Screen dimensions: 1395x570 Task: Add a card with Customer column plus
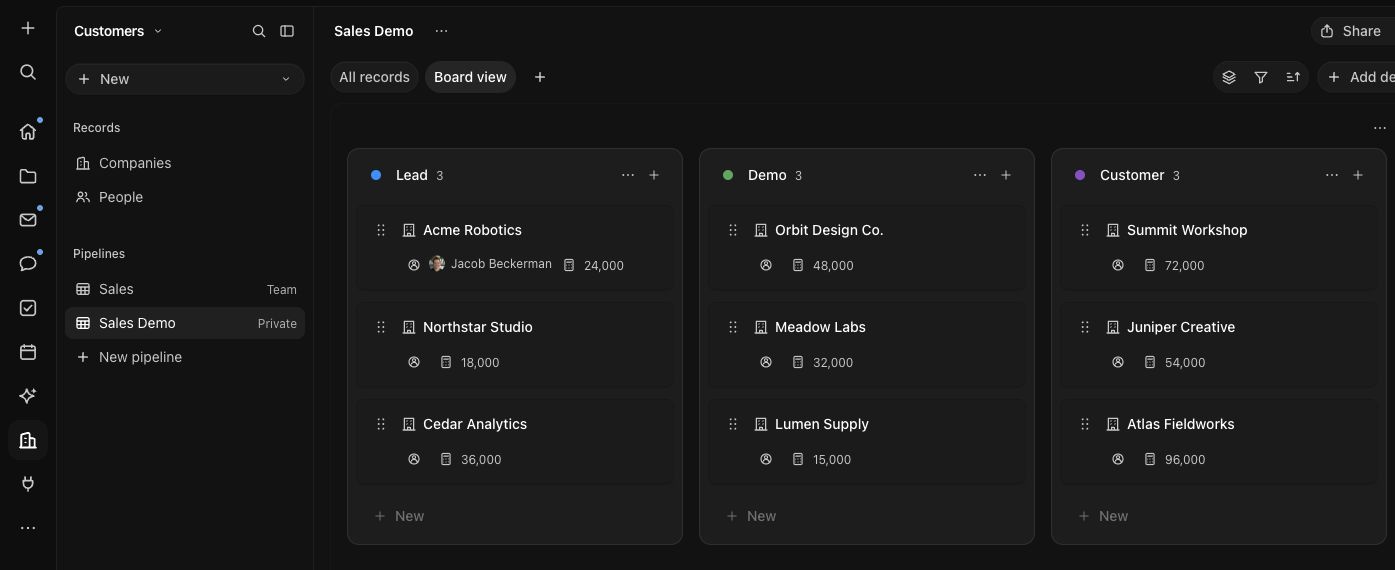coord(1358,175)
